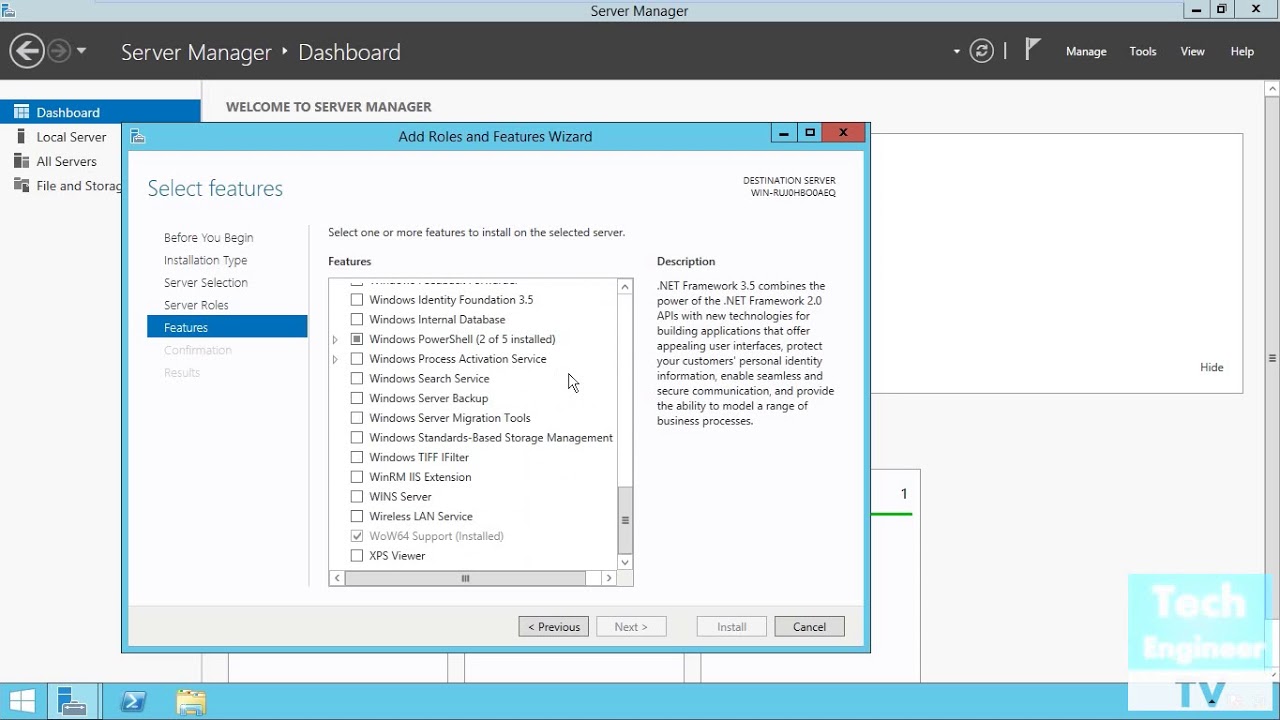Select Dashboard in the left navigation
This screenshot has width=1280, height=720.
click(x=100, y=112)
